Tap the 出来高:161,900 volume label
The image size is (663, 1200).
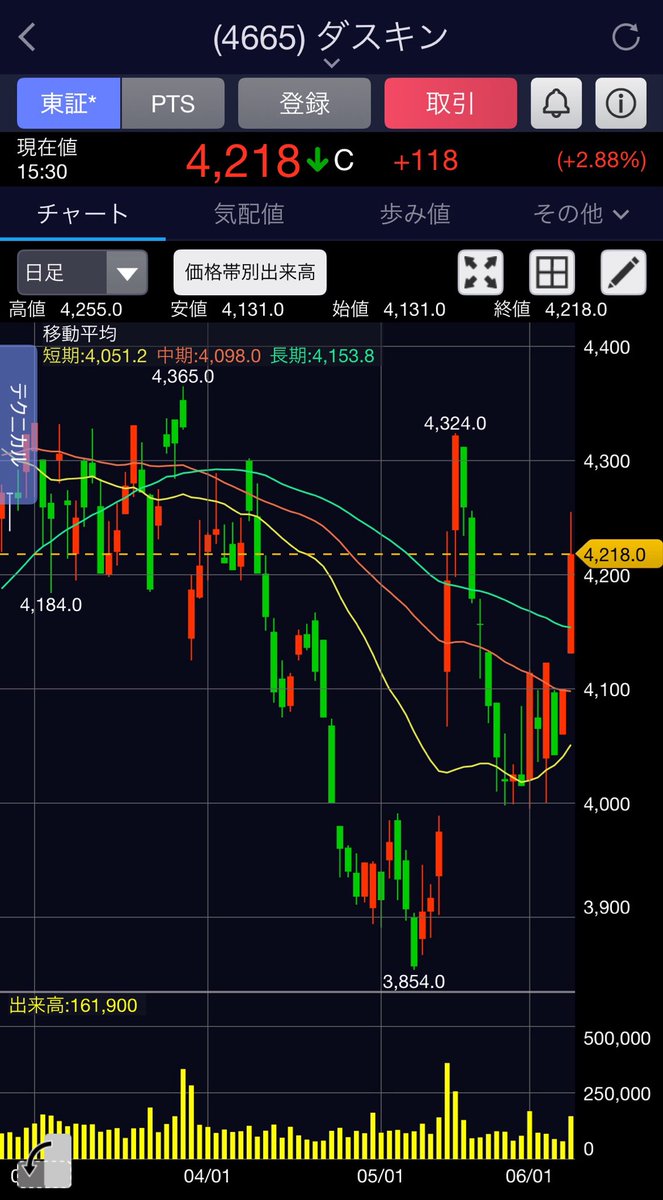[72, 1005]
